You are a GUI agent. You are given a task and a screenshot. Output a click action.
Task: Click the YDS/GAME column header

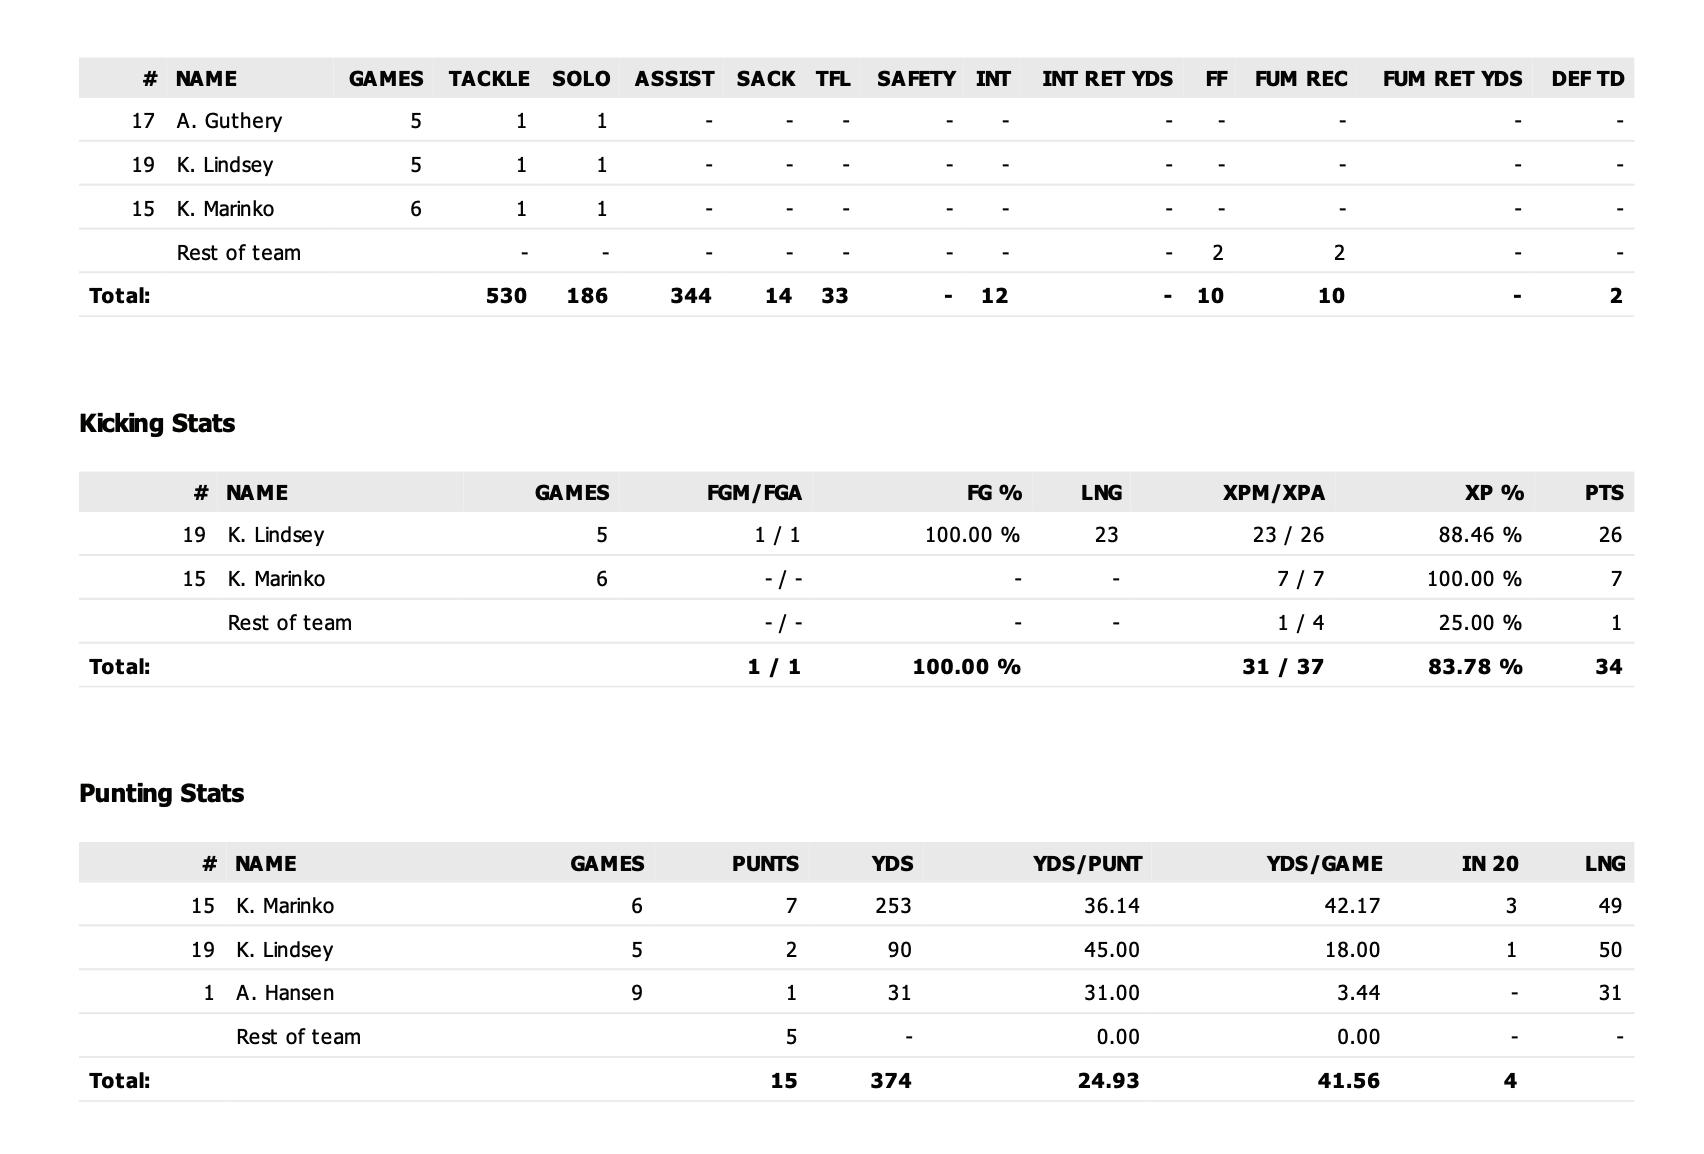point(1324,864)
